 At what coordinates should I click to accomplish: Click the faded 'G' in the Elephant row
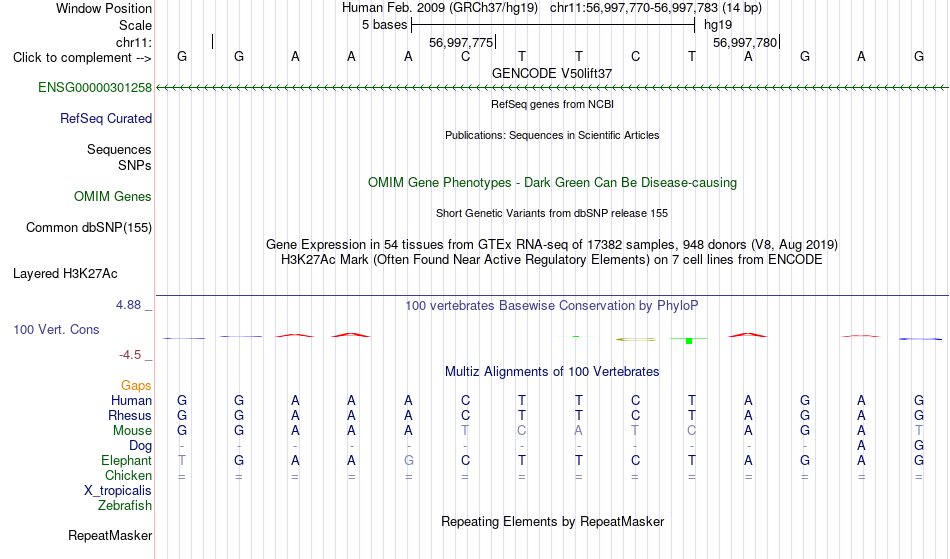408,460
